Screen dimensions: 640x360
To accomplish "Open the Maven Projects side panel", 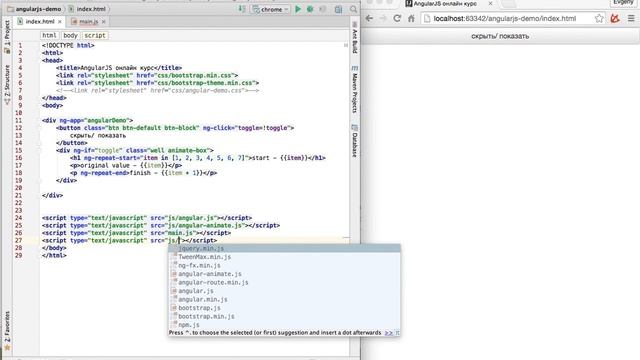I will pos(355,89).
